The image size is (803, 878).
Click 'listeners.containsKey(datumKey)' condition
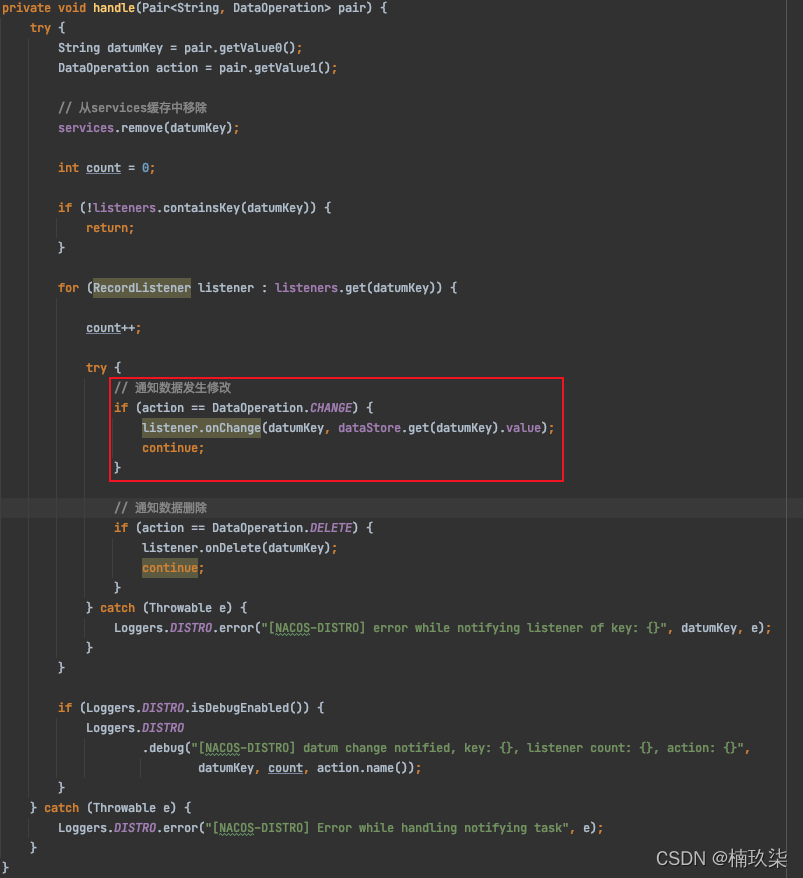[x=201, y=208]
